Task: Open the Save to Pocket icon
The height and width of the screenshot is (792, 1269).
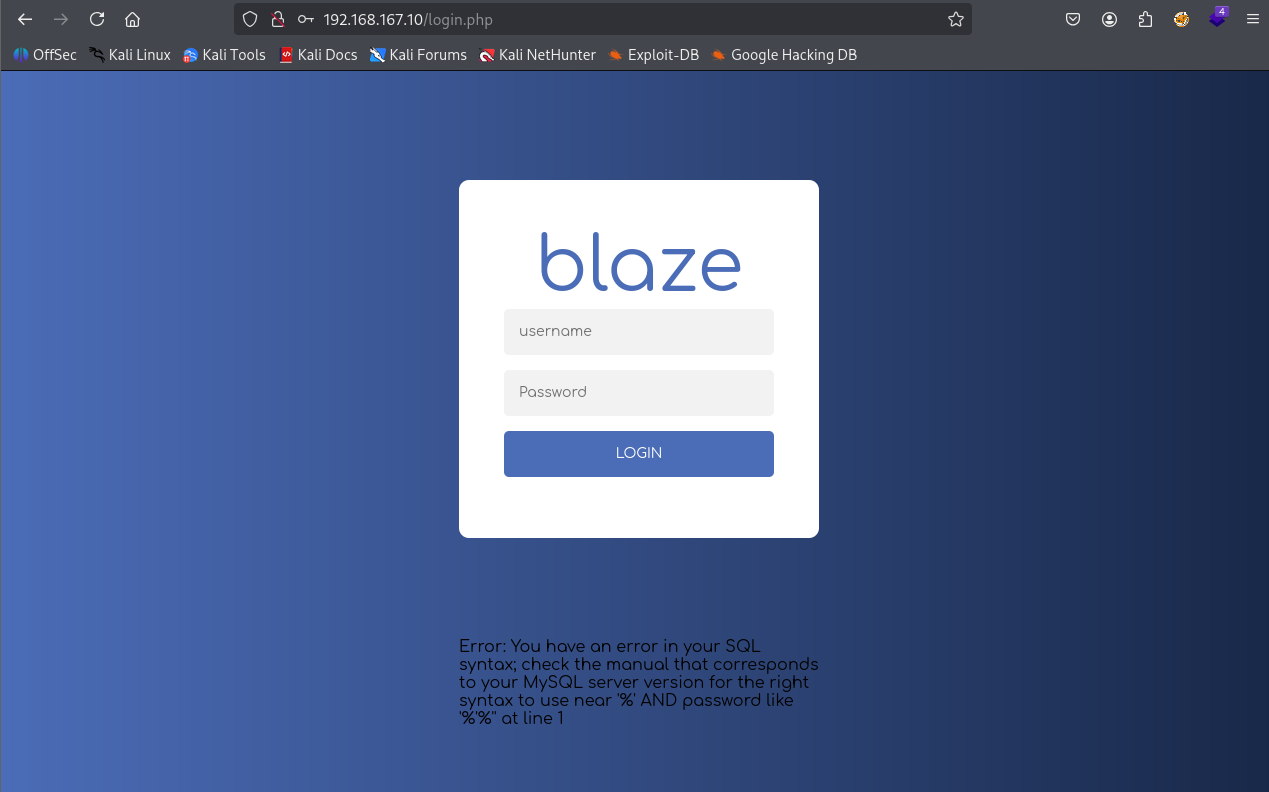Action: pyautogui.click(x=1073, y=19)
